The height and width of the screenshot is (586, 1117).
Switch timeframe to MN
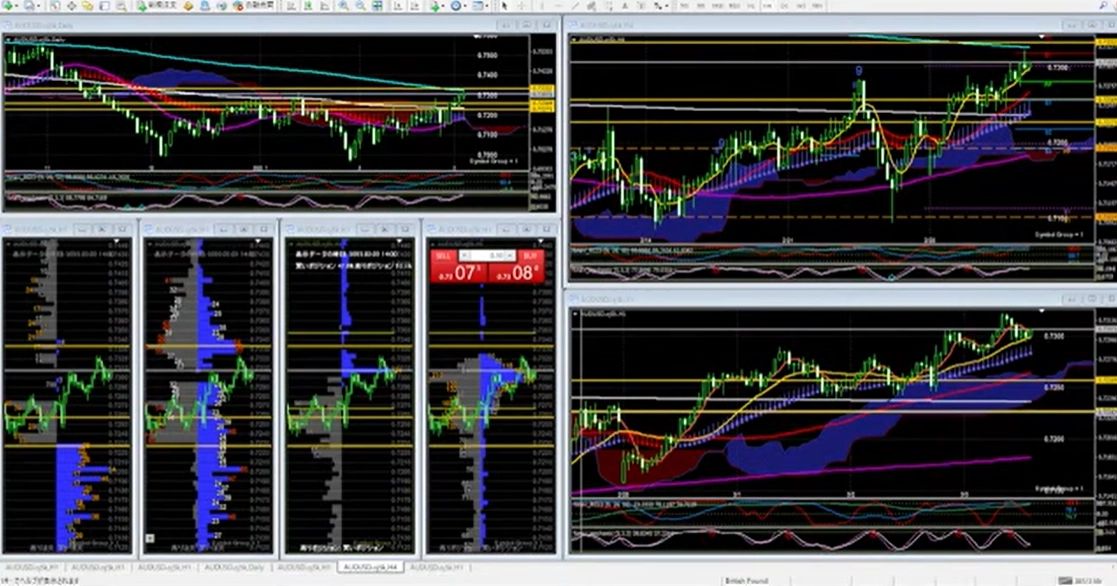click(818, 6)
